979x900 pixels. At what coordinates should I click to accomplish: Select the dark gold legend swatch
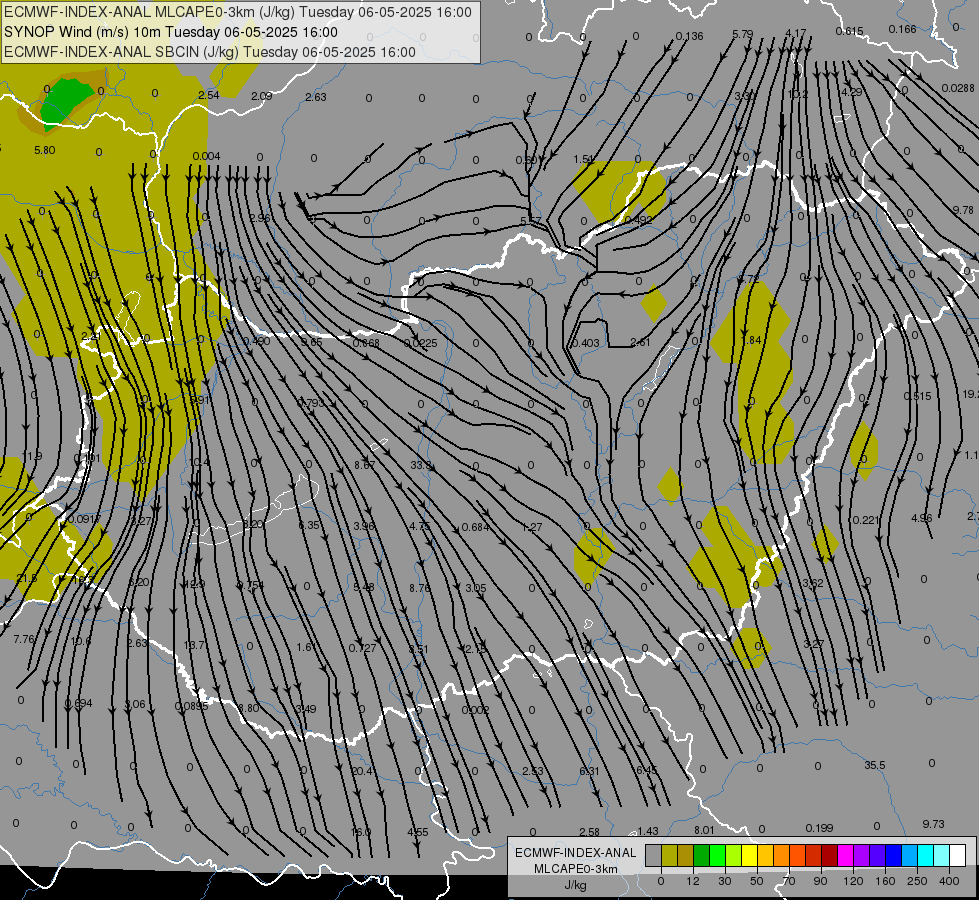point(686,855)
